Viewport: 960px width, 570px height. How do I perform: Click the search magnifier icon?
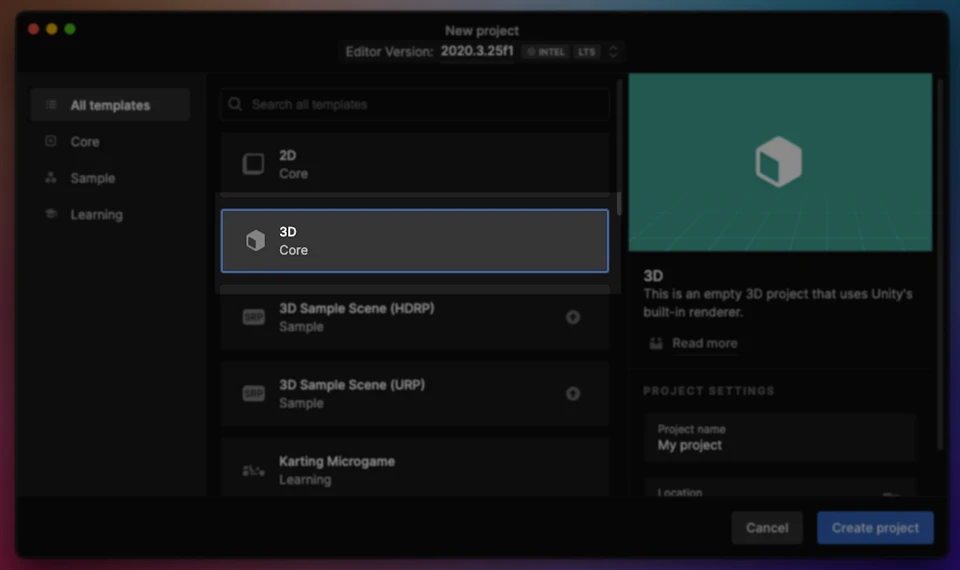[x=235, y=104]
